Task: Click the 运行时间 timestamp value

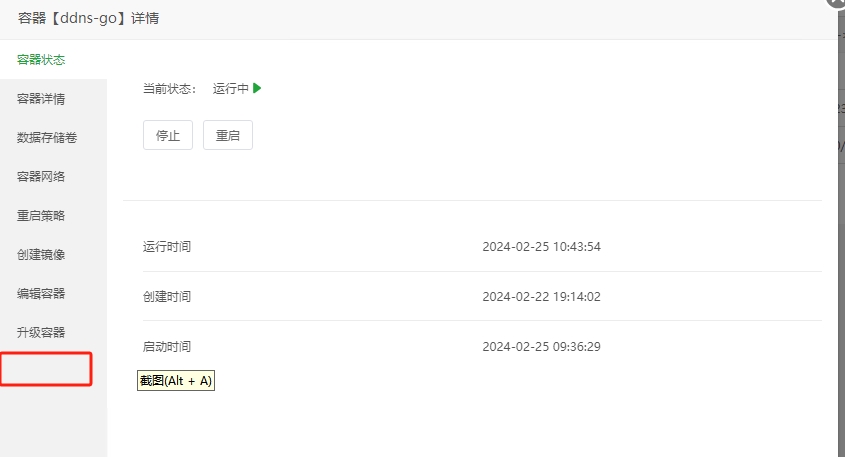Action: coord(541,247)
